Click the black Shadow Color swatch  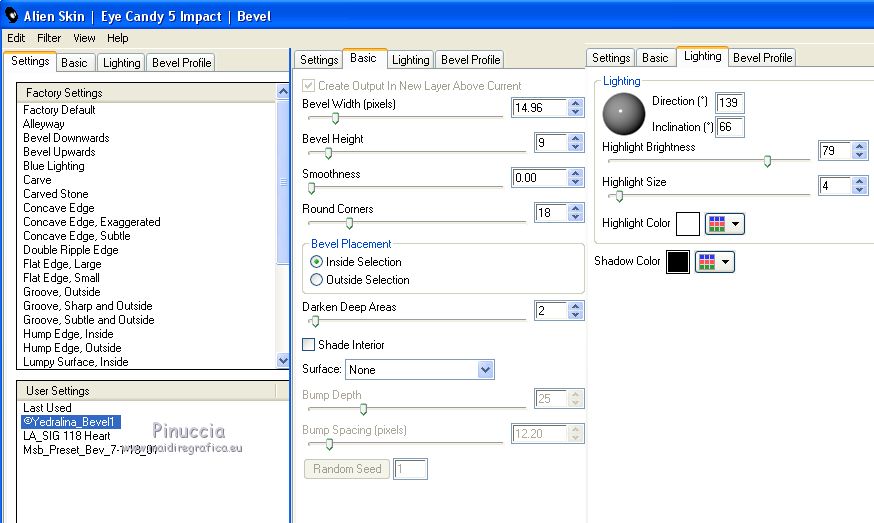678,262
